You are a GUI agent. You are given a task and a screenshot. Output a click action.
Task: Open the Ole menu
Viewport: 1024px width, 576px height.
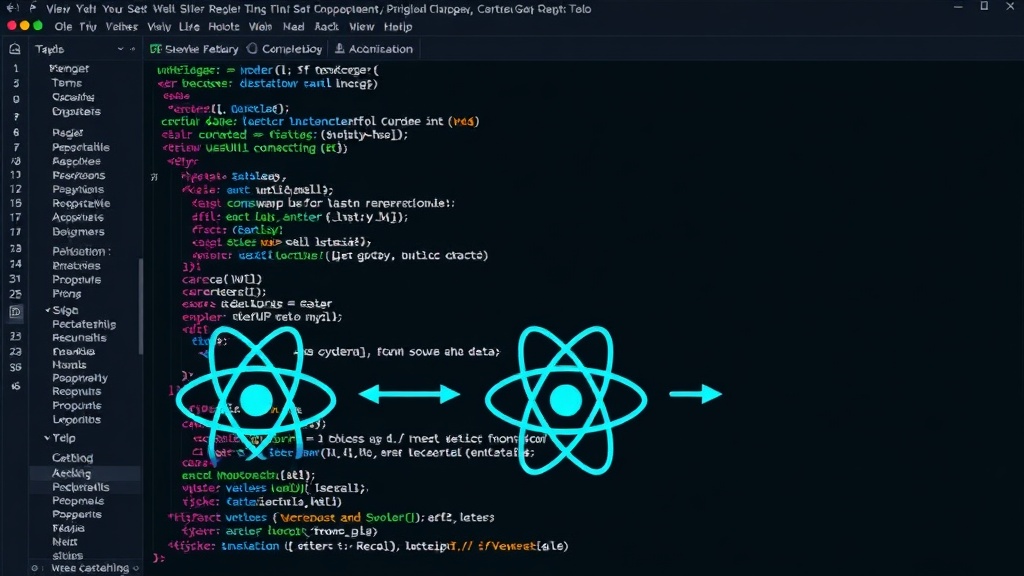tap(63, 27)
